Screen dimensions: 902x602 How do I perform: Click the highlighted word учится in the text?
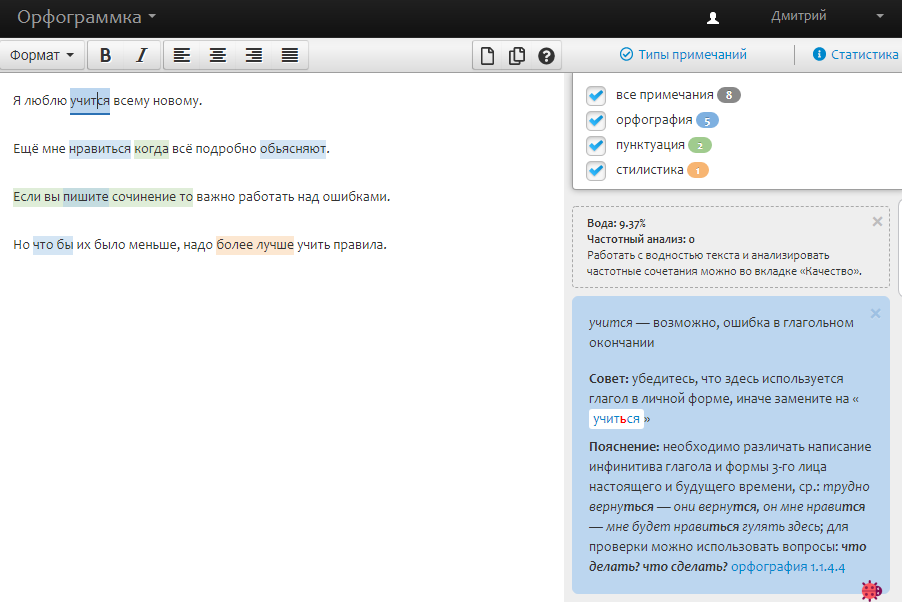tap(90, 101)
